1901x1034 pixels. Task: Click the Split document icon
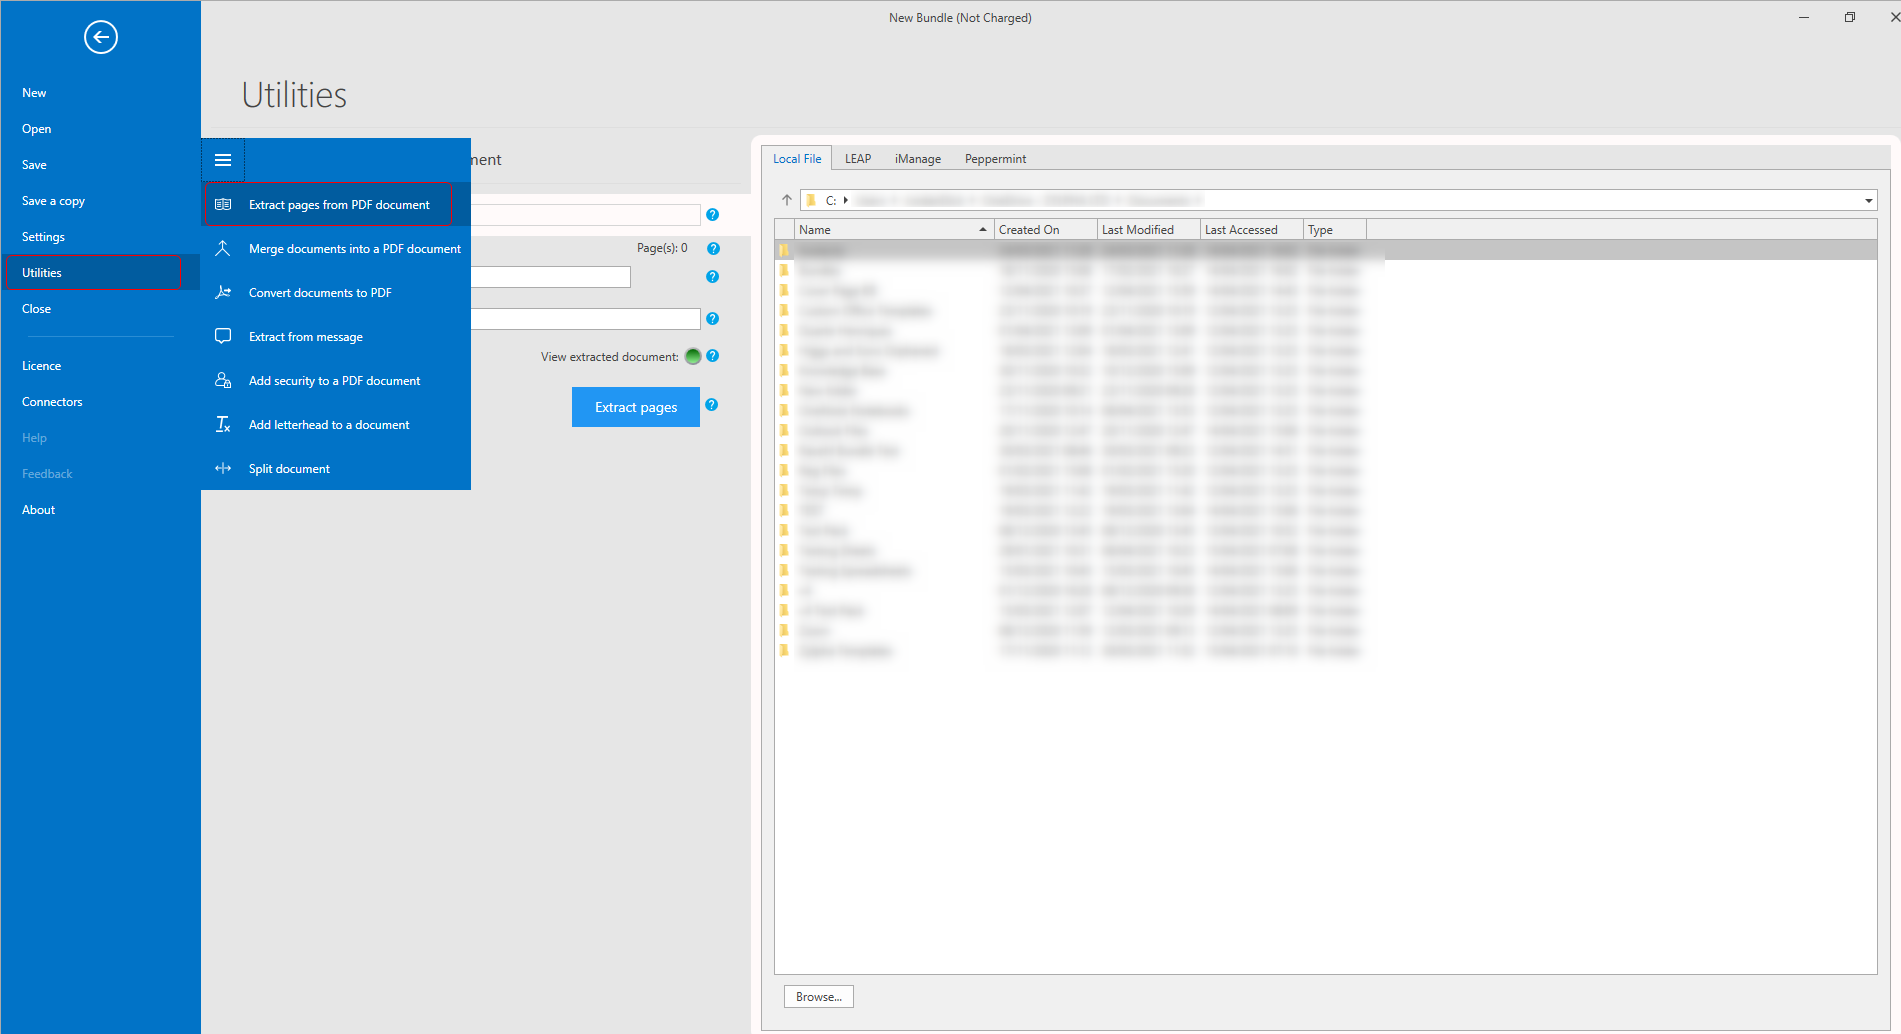tap(223, 469)
